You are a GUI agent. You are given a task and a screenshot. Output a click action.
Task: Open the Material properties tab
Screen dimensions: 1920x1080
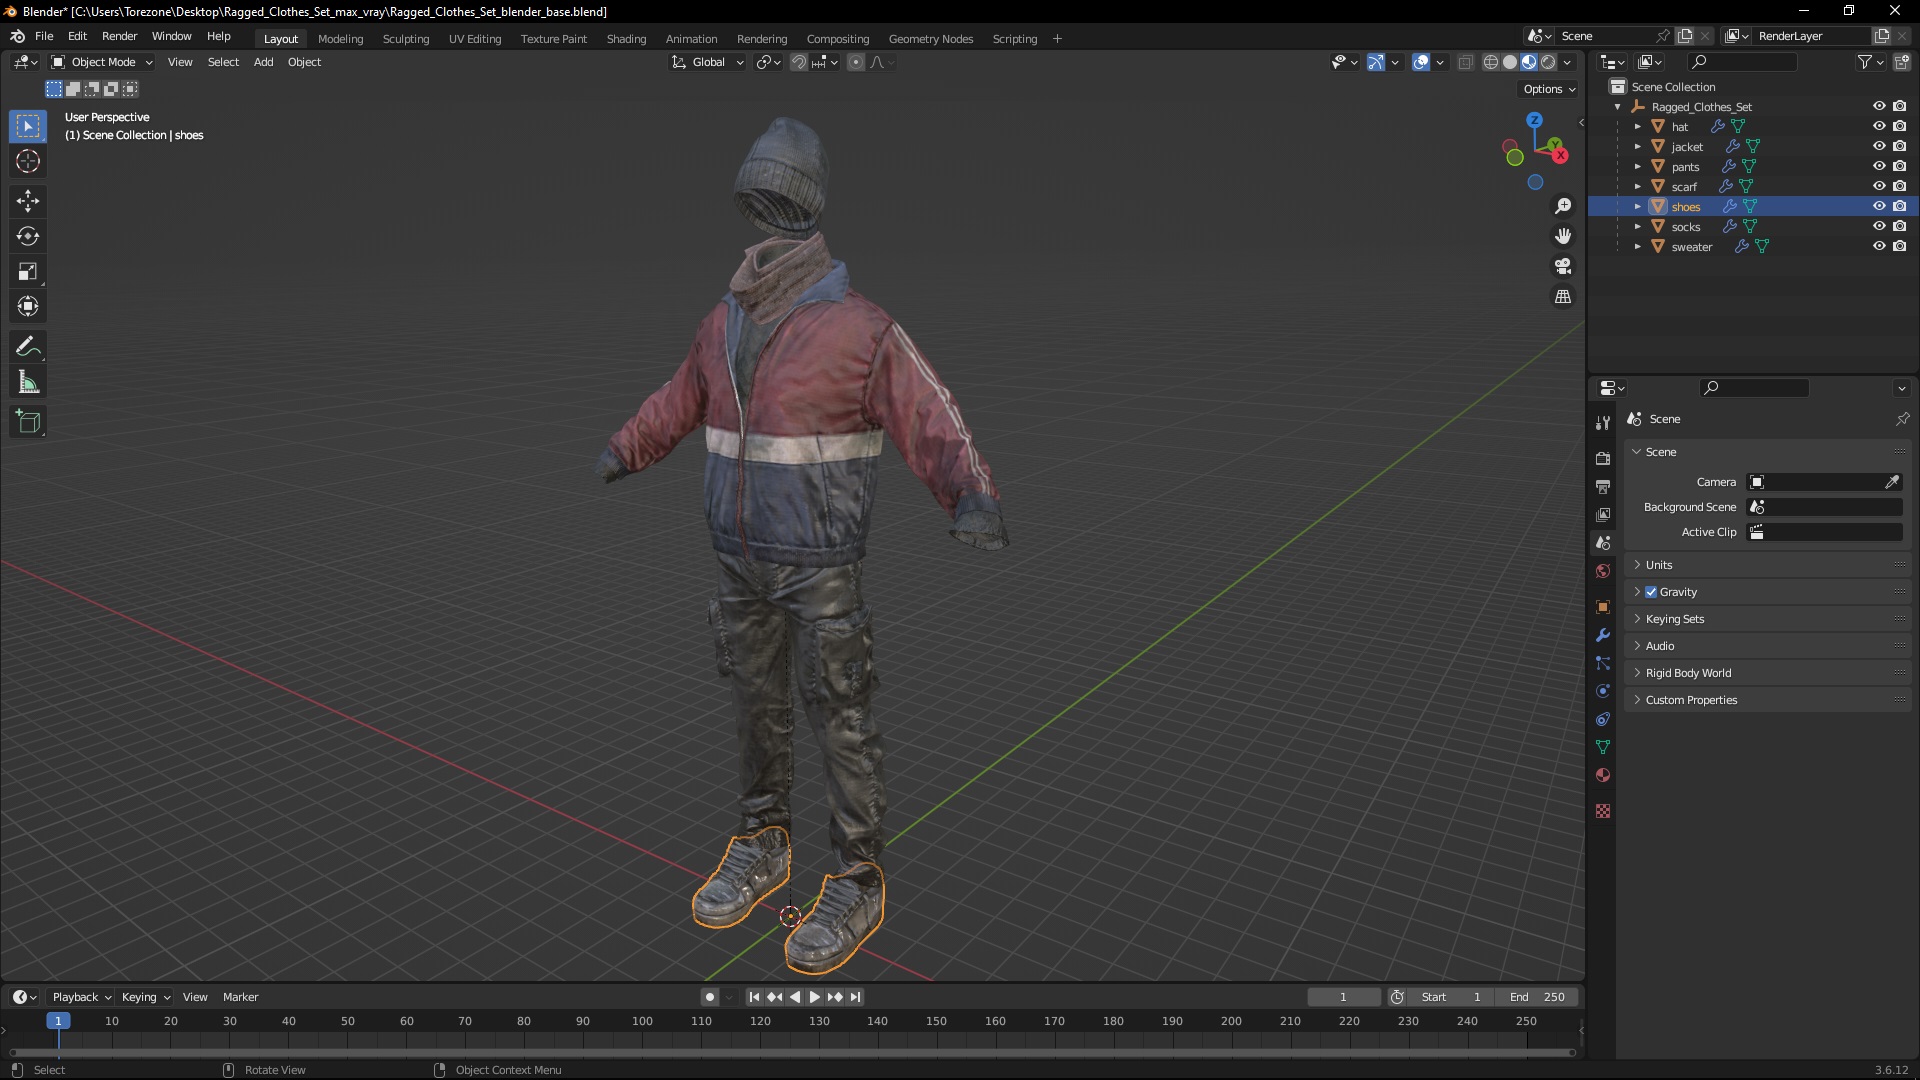pyautogui.click(x=1603, y=775)
